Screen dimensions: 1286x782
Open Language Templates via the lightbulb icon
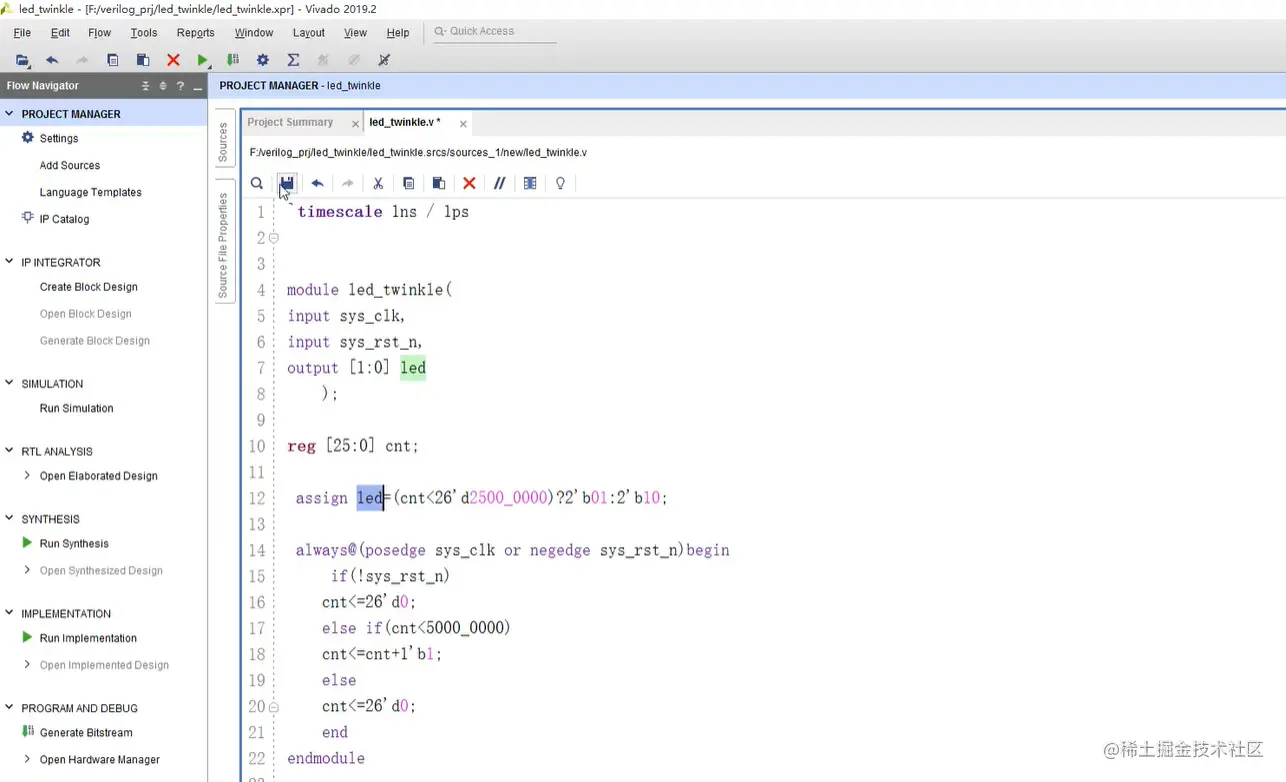pyautogui.click(x=560, y=183)
